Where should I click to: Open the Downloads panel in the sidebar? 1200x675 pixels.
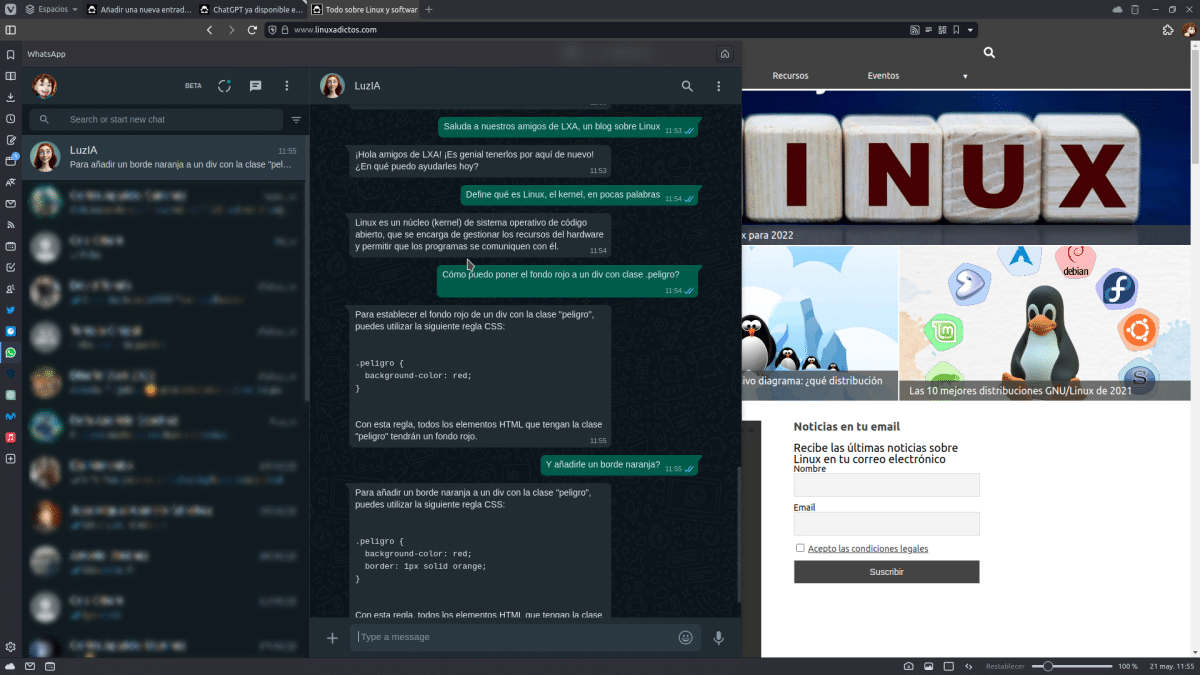10,98
